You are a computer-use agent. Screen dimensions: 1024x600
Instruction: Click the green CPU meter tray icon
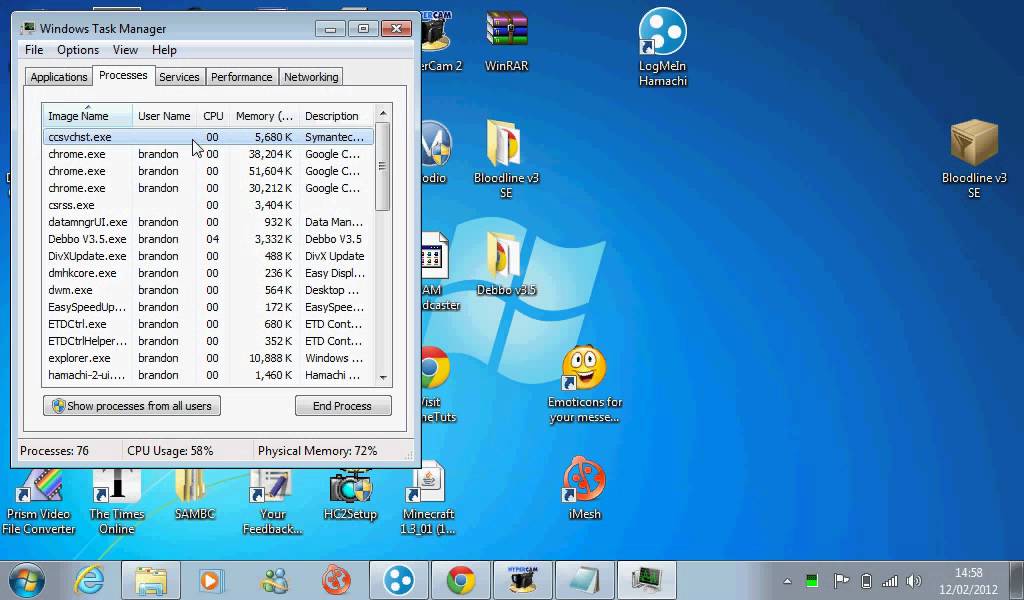click(812, 581)
